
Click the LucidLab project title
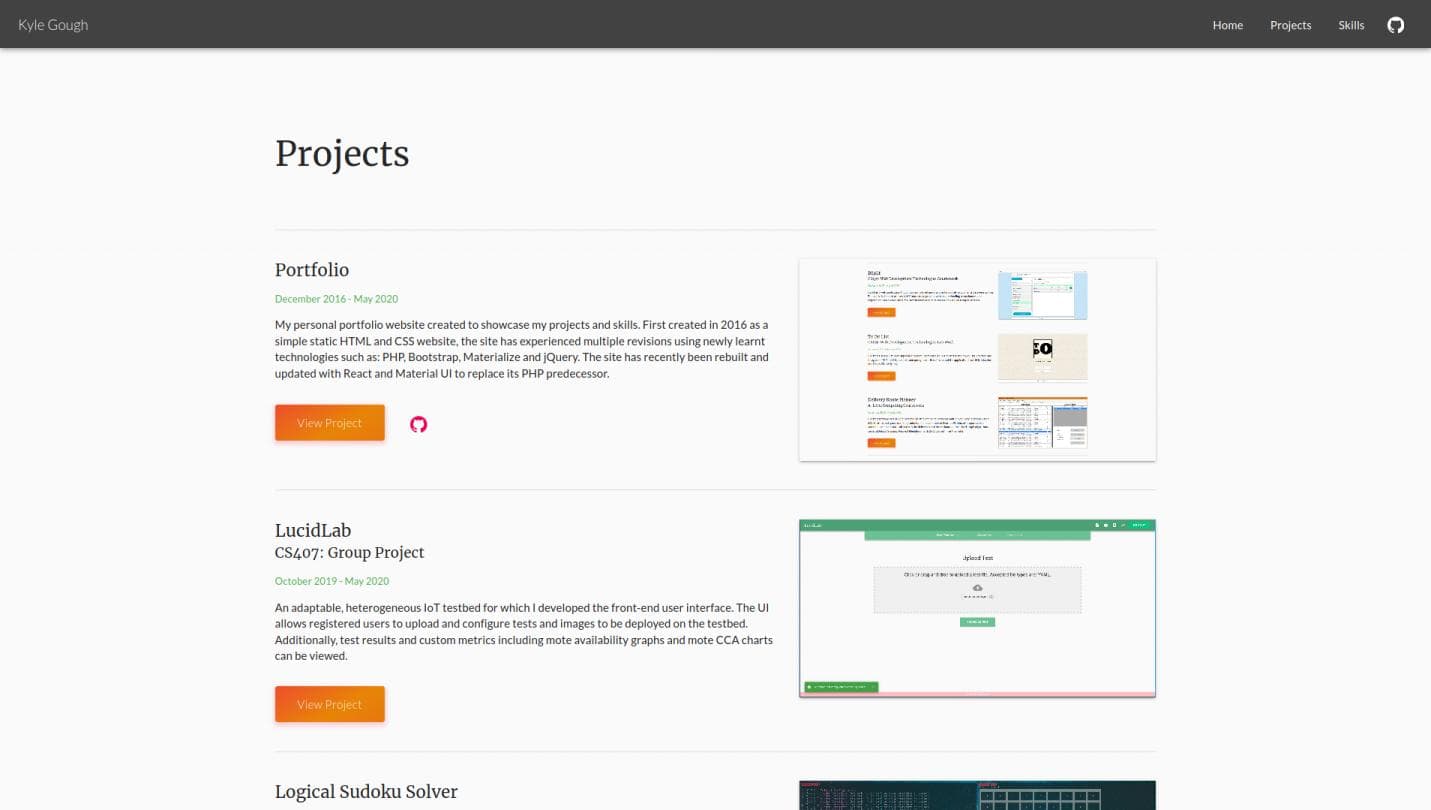tap(313, 531)
